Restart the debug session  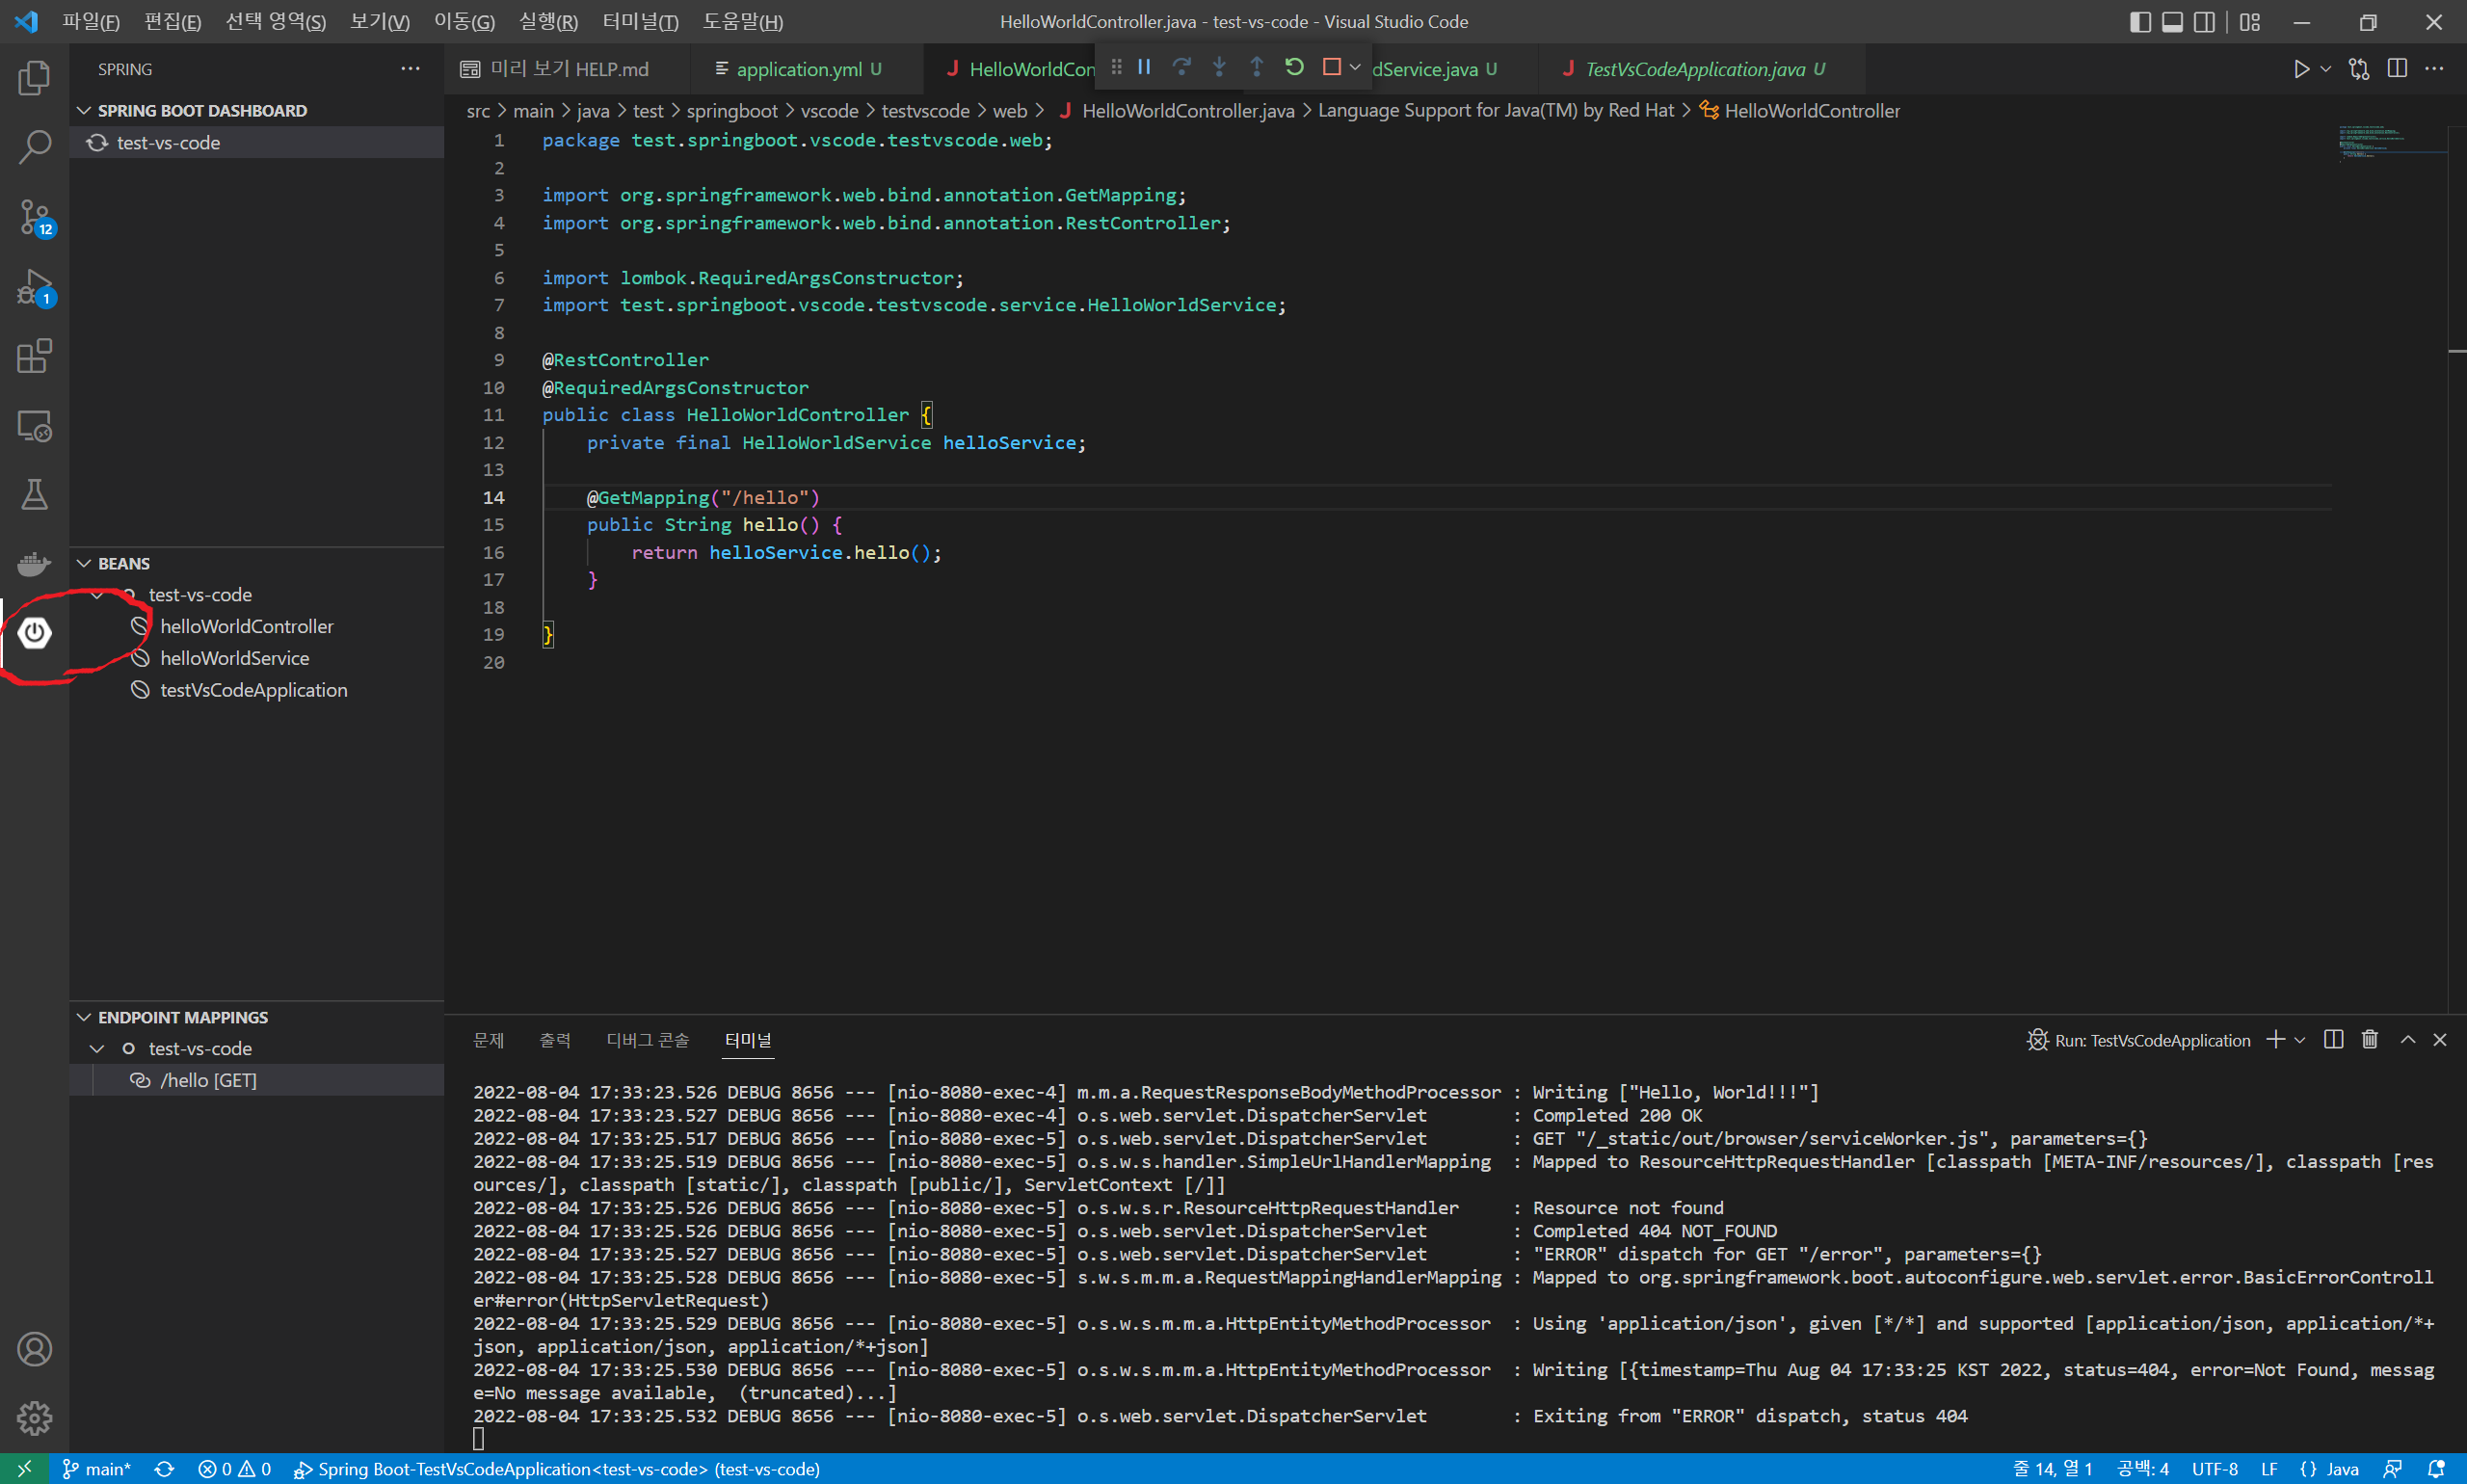(1294, 67)
